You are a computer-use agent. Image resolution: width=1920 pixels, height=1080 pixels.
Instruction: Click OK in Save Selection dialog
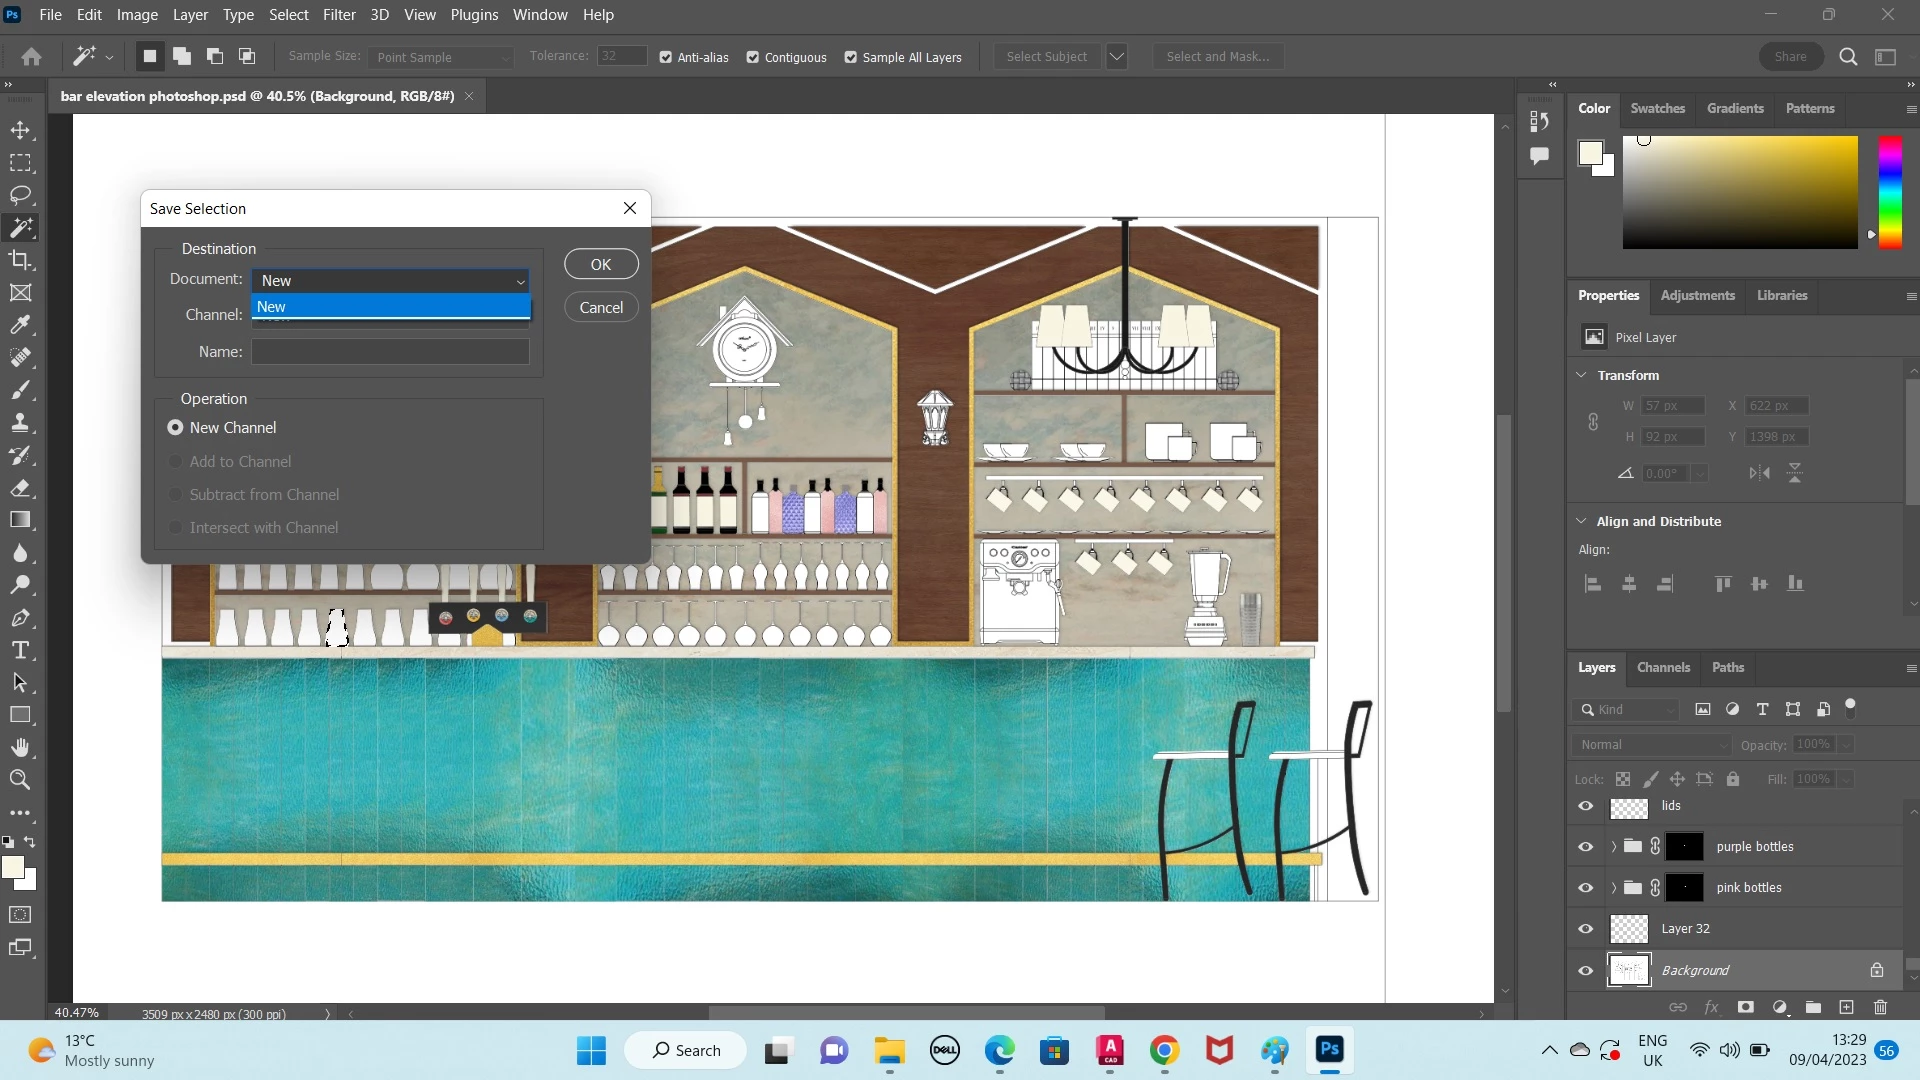(601, 264)
